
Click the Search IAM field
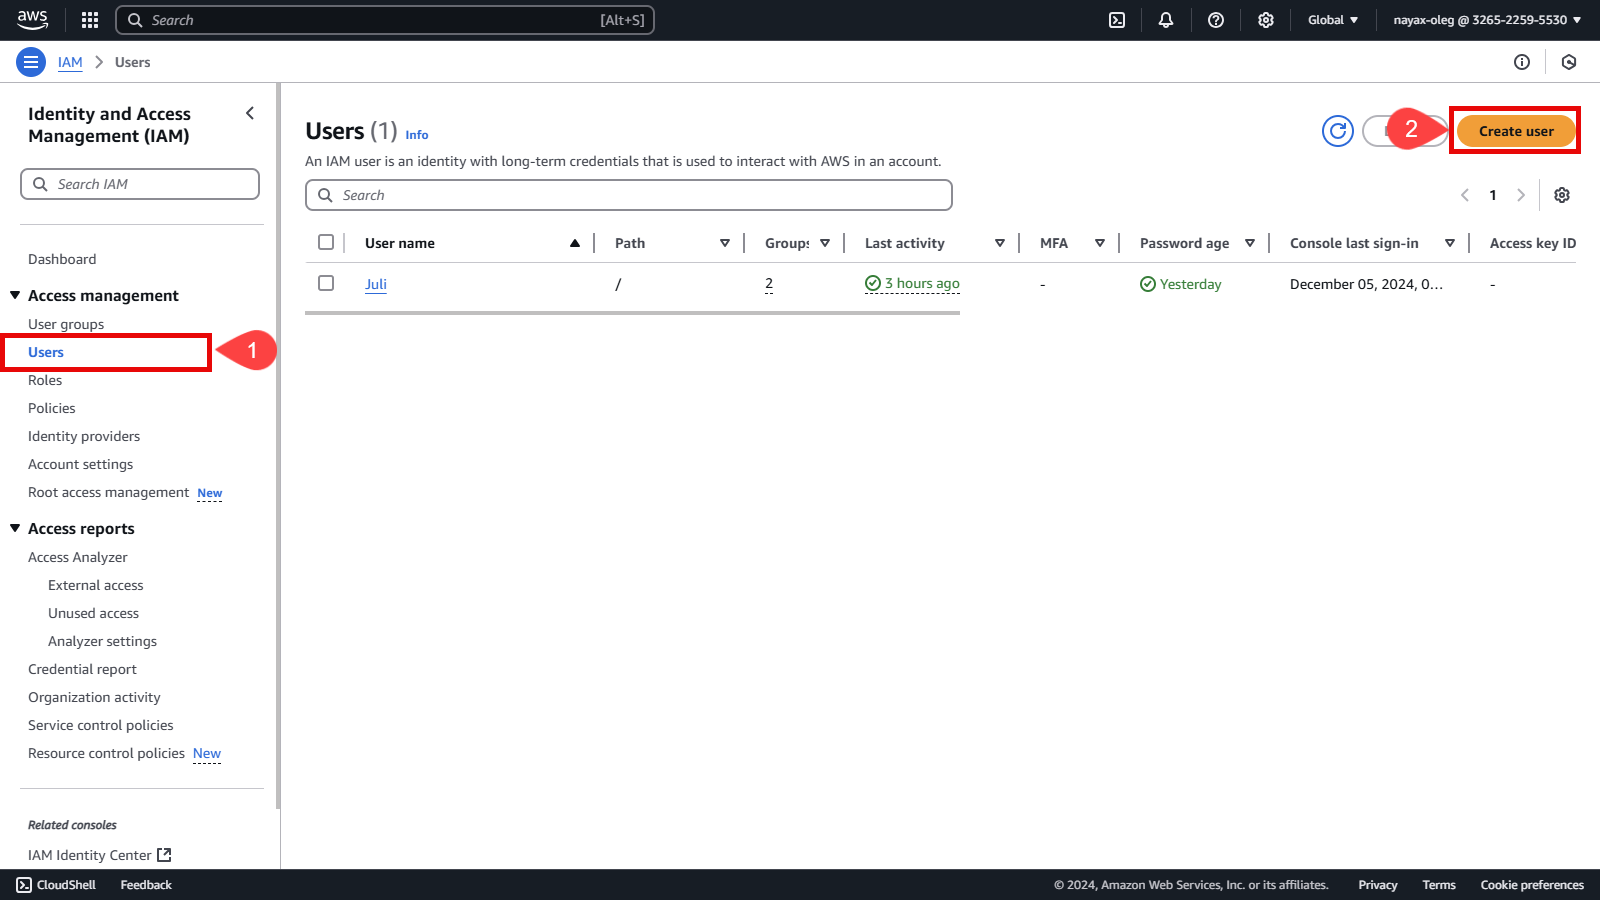(x=140, y=184)
